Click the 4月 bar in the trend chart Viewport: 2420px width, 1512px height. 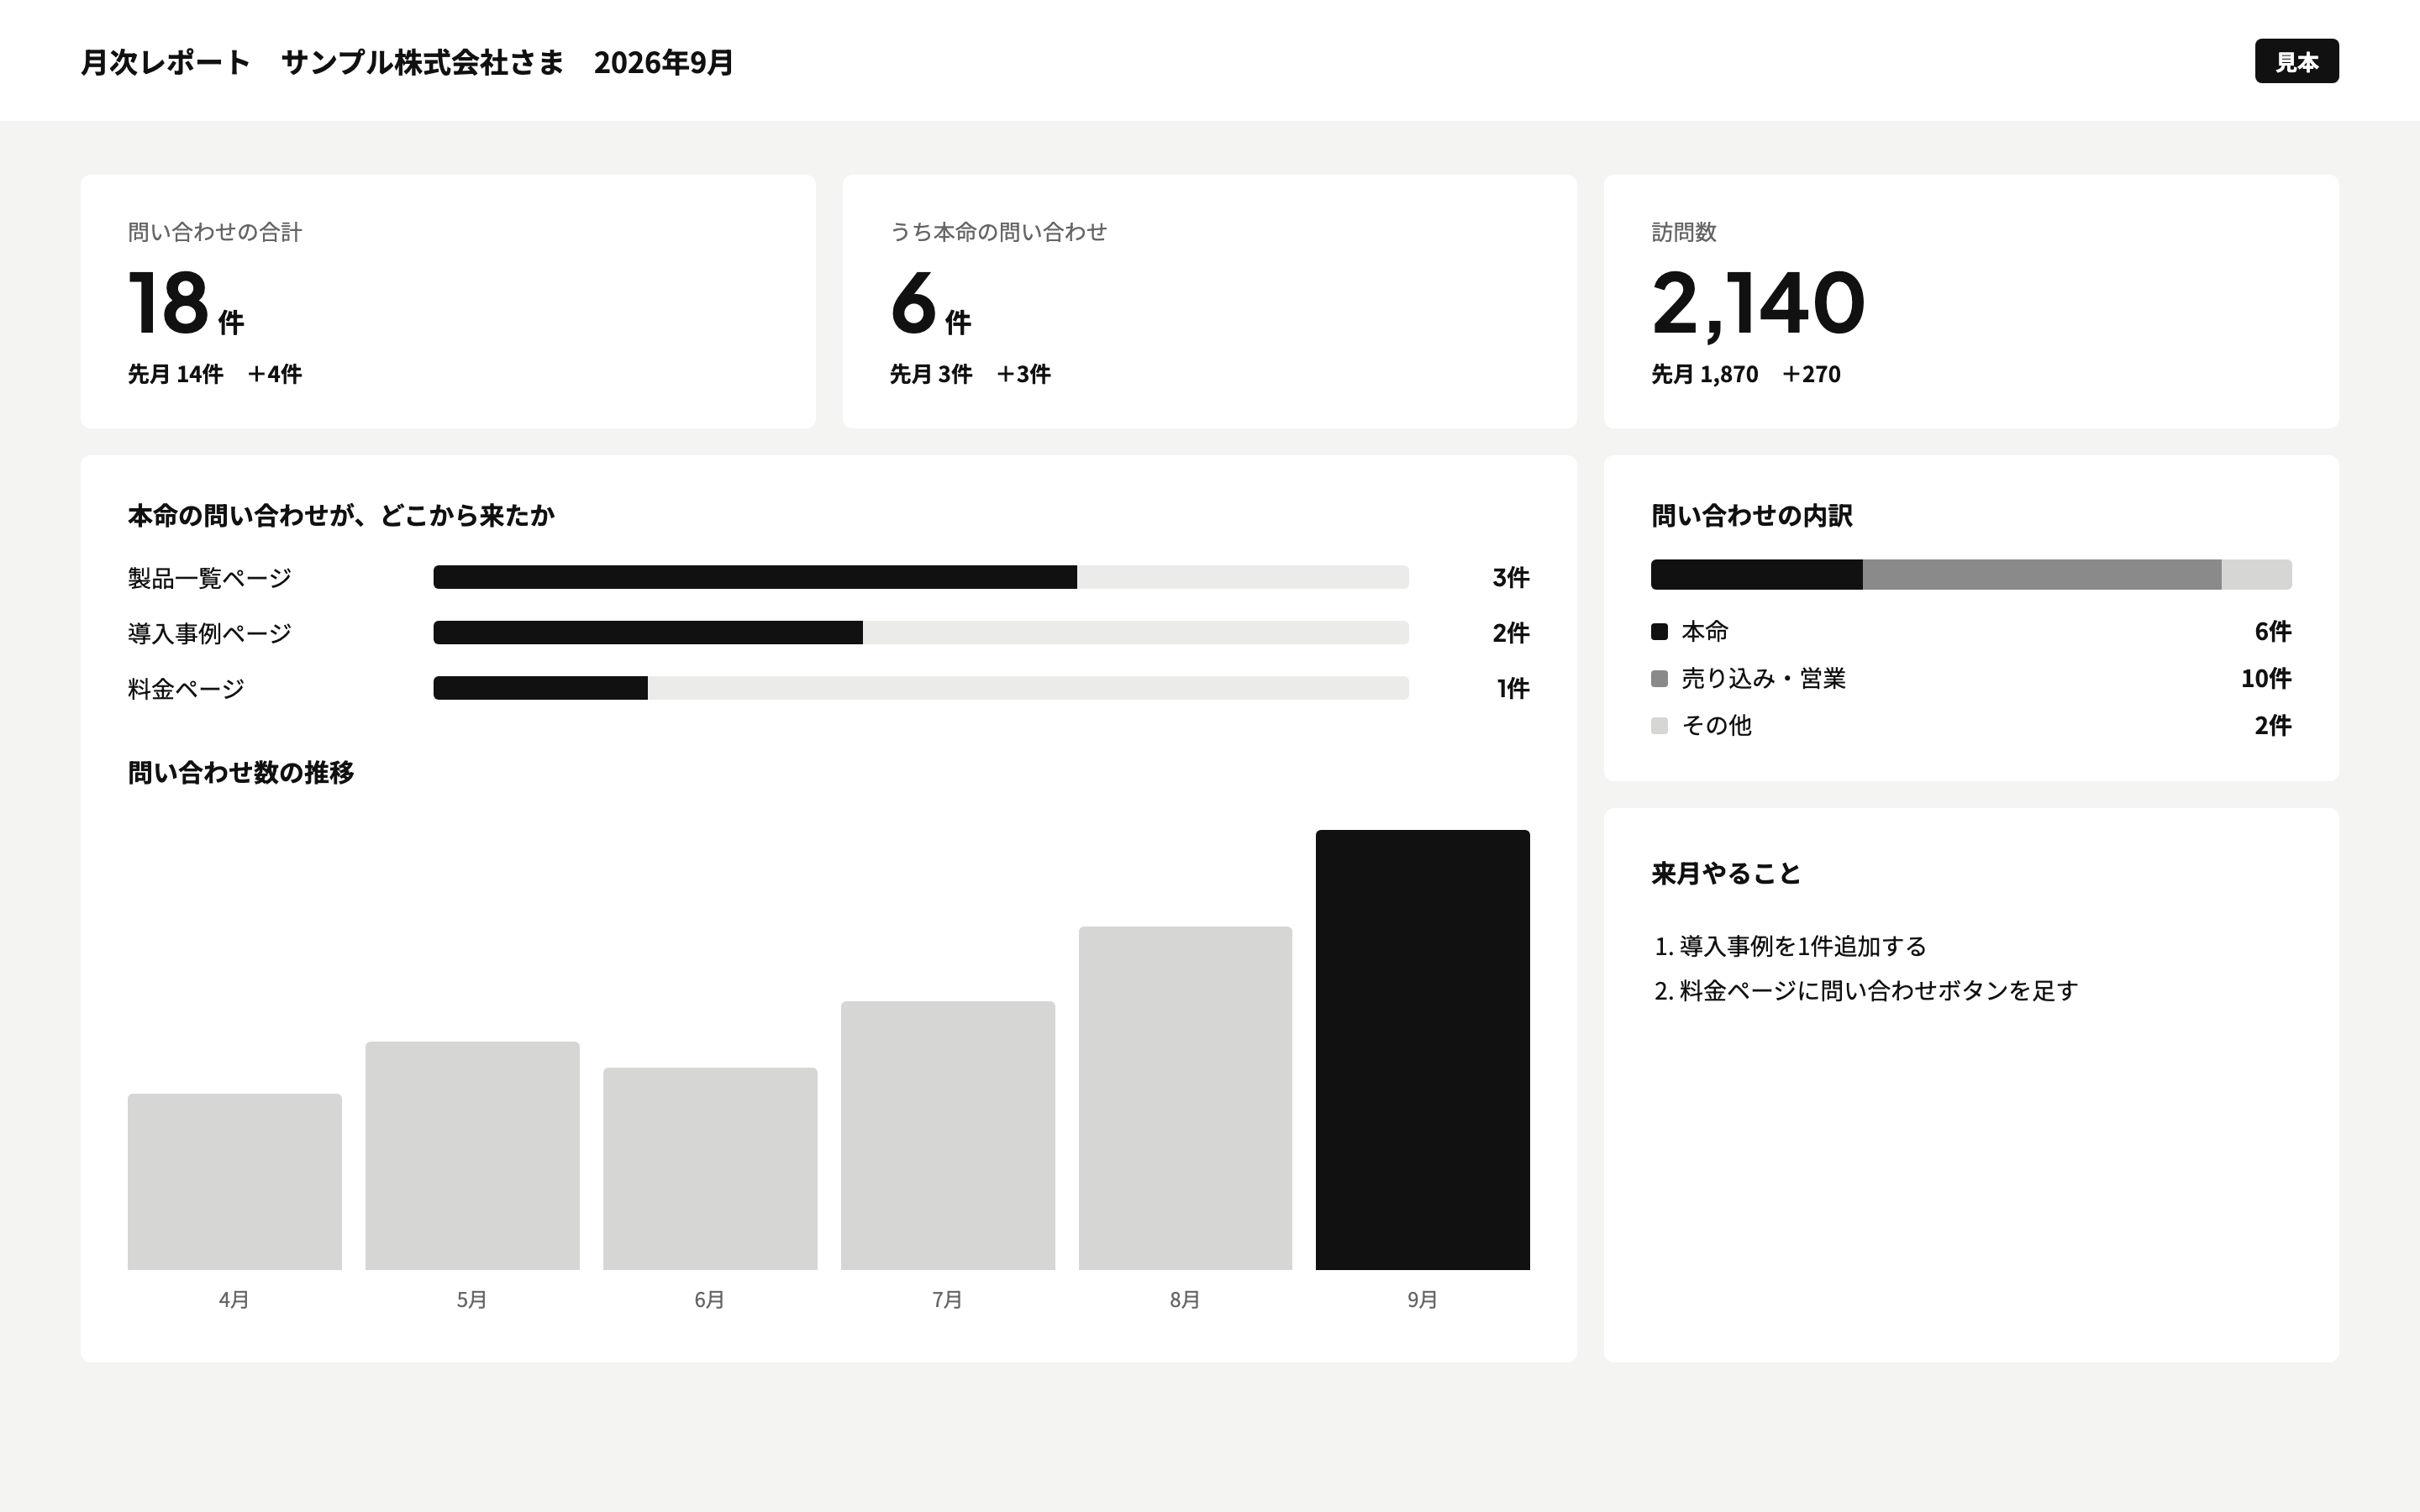234,1181
